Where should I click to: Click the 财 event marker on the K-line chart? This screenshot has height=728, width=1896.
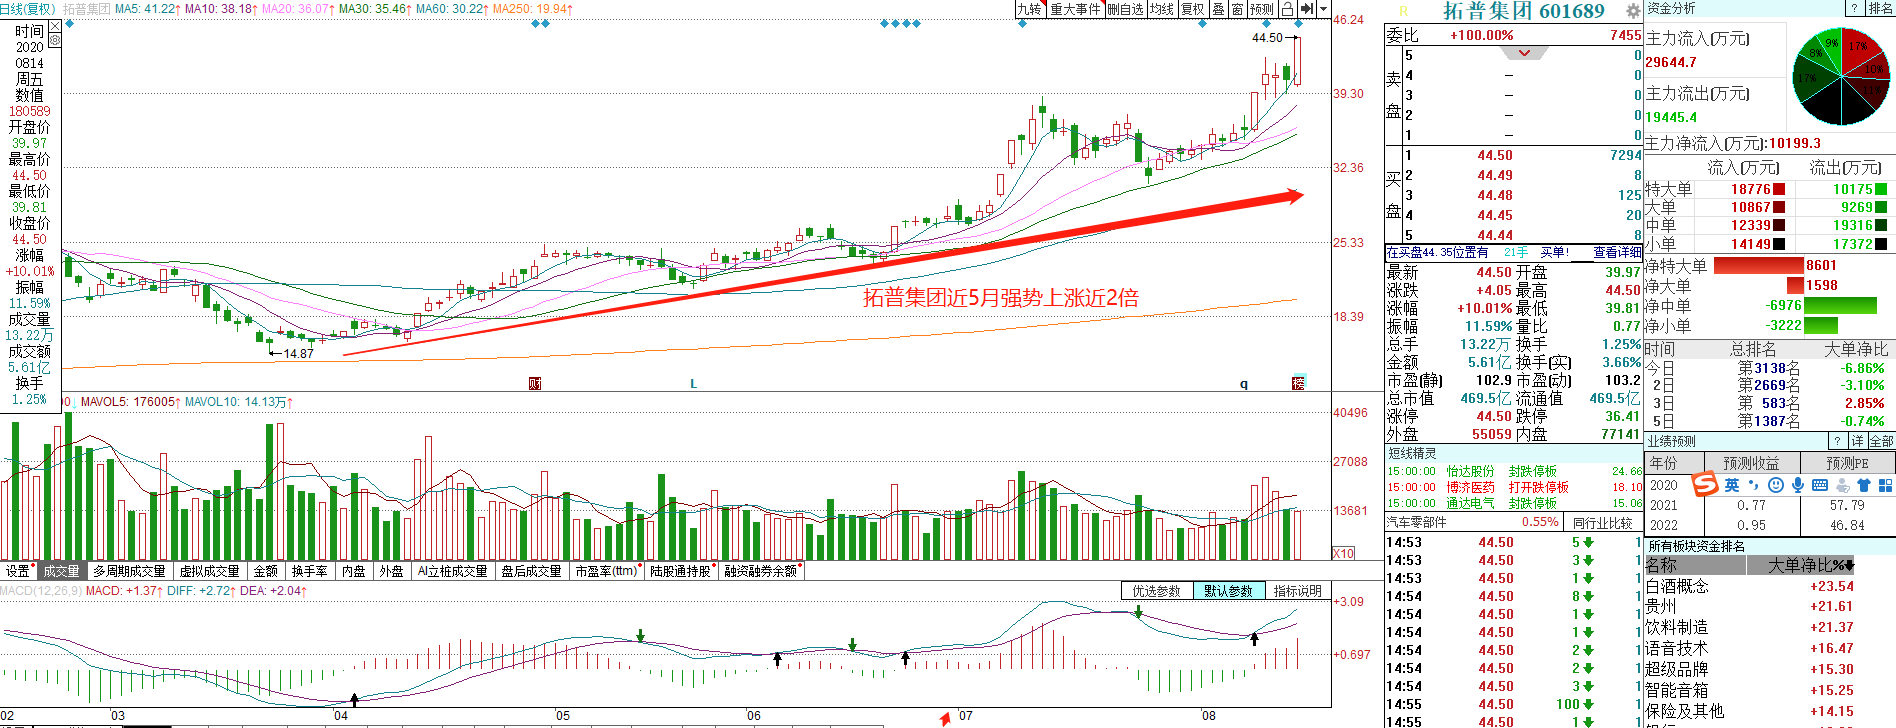[x=535, y=384]
